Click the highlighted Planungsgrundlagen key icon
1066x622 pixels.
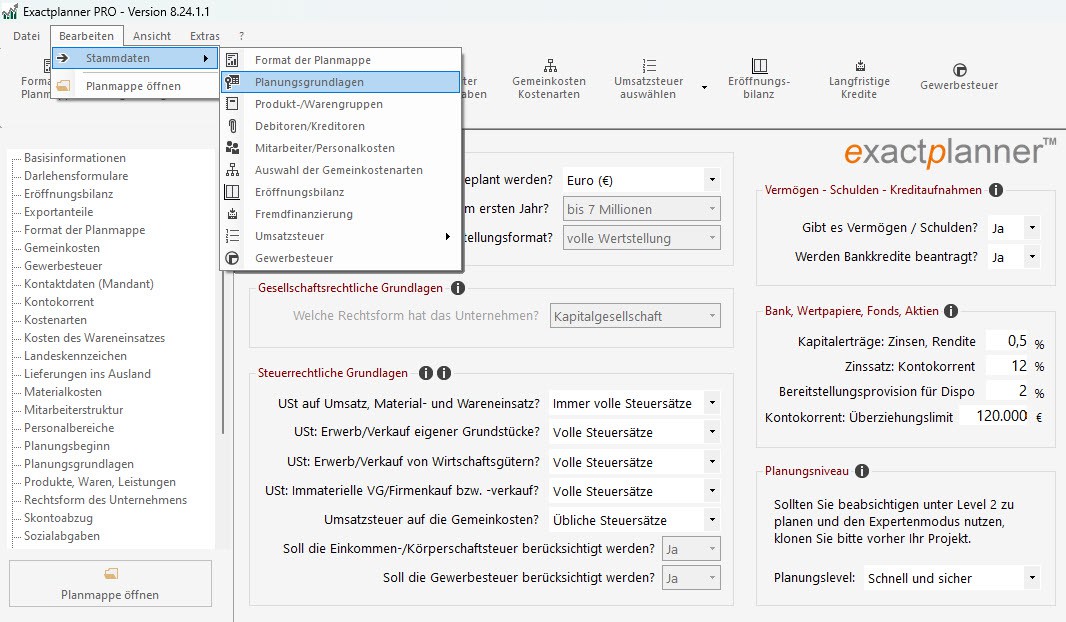[x=233, y=83]
